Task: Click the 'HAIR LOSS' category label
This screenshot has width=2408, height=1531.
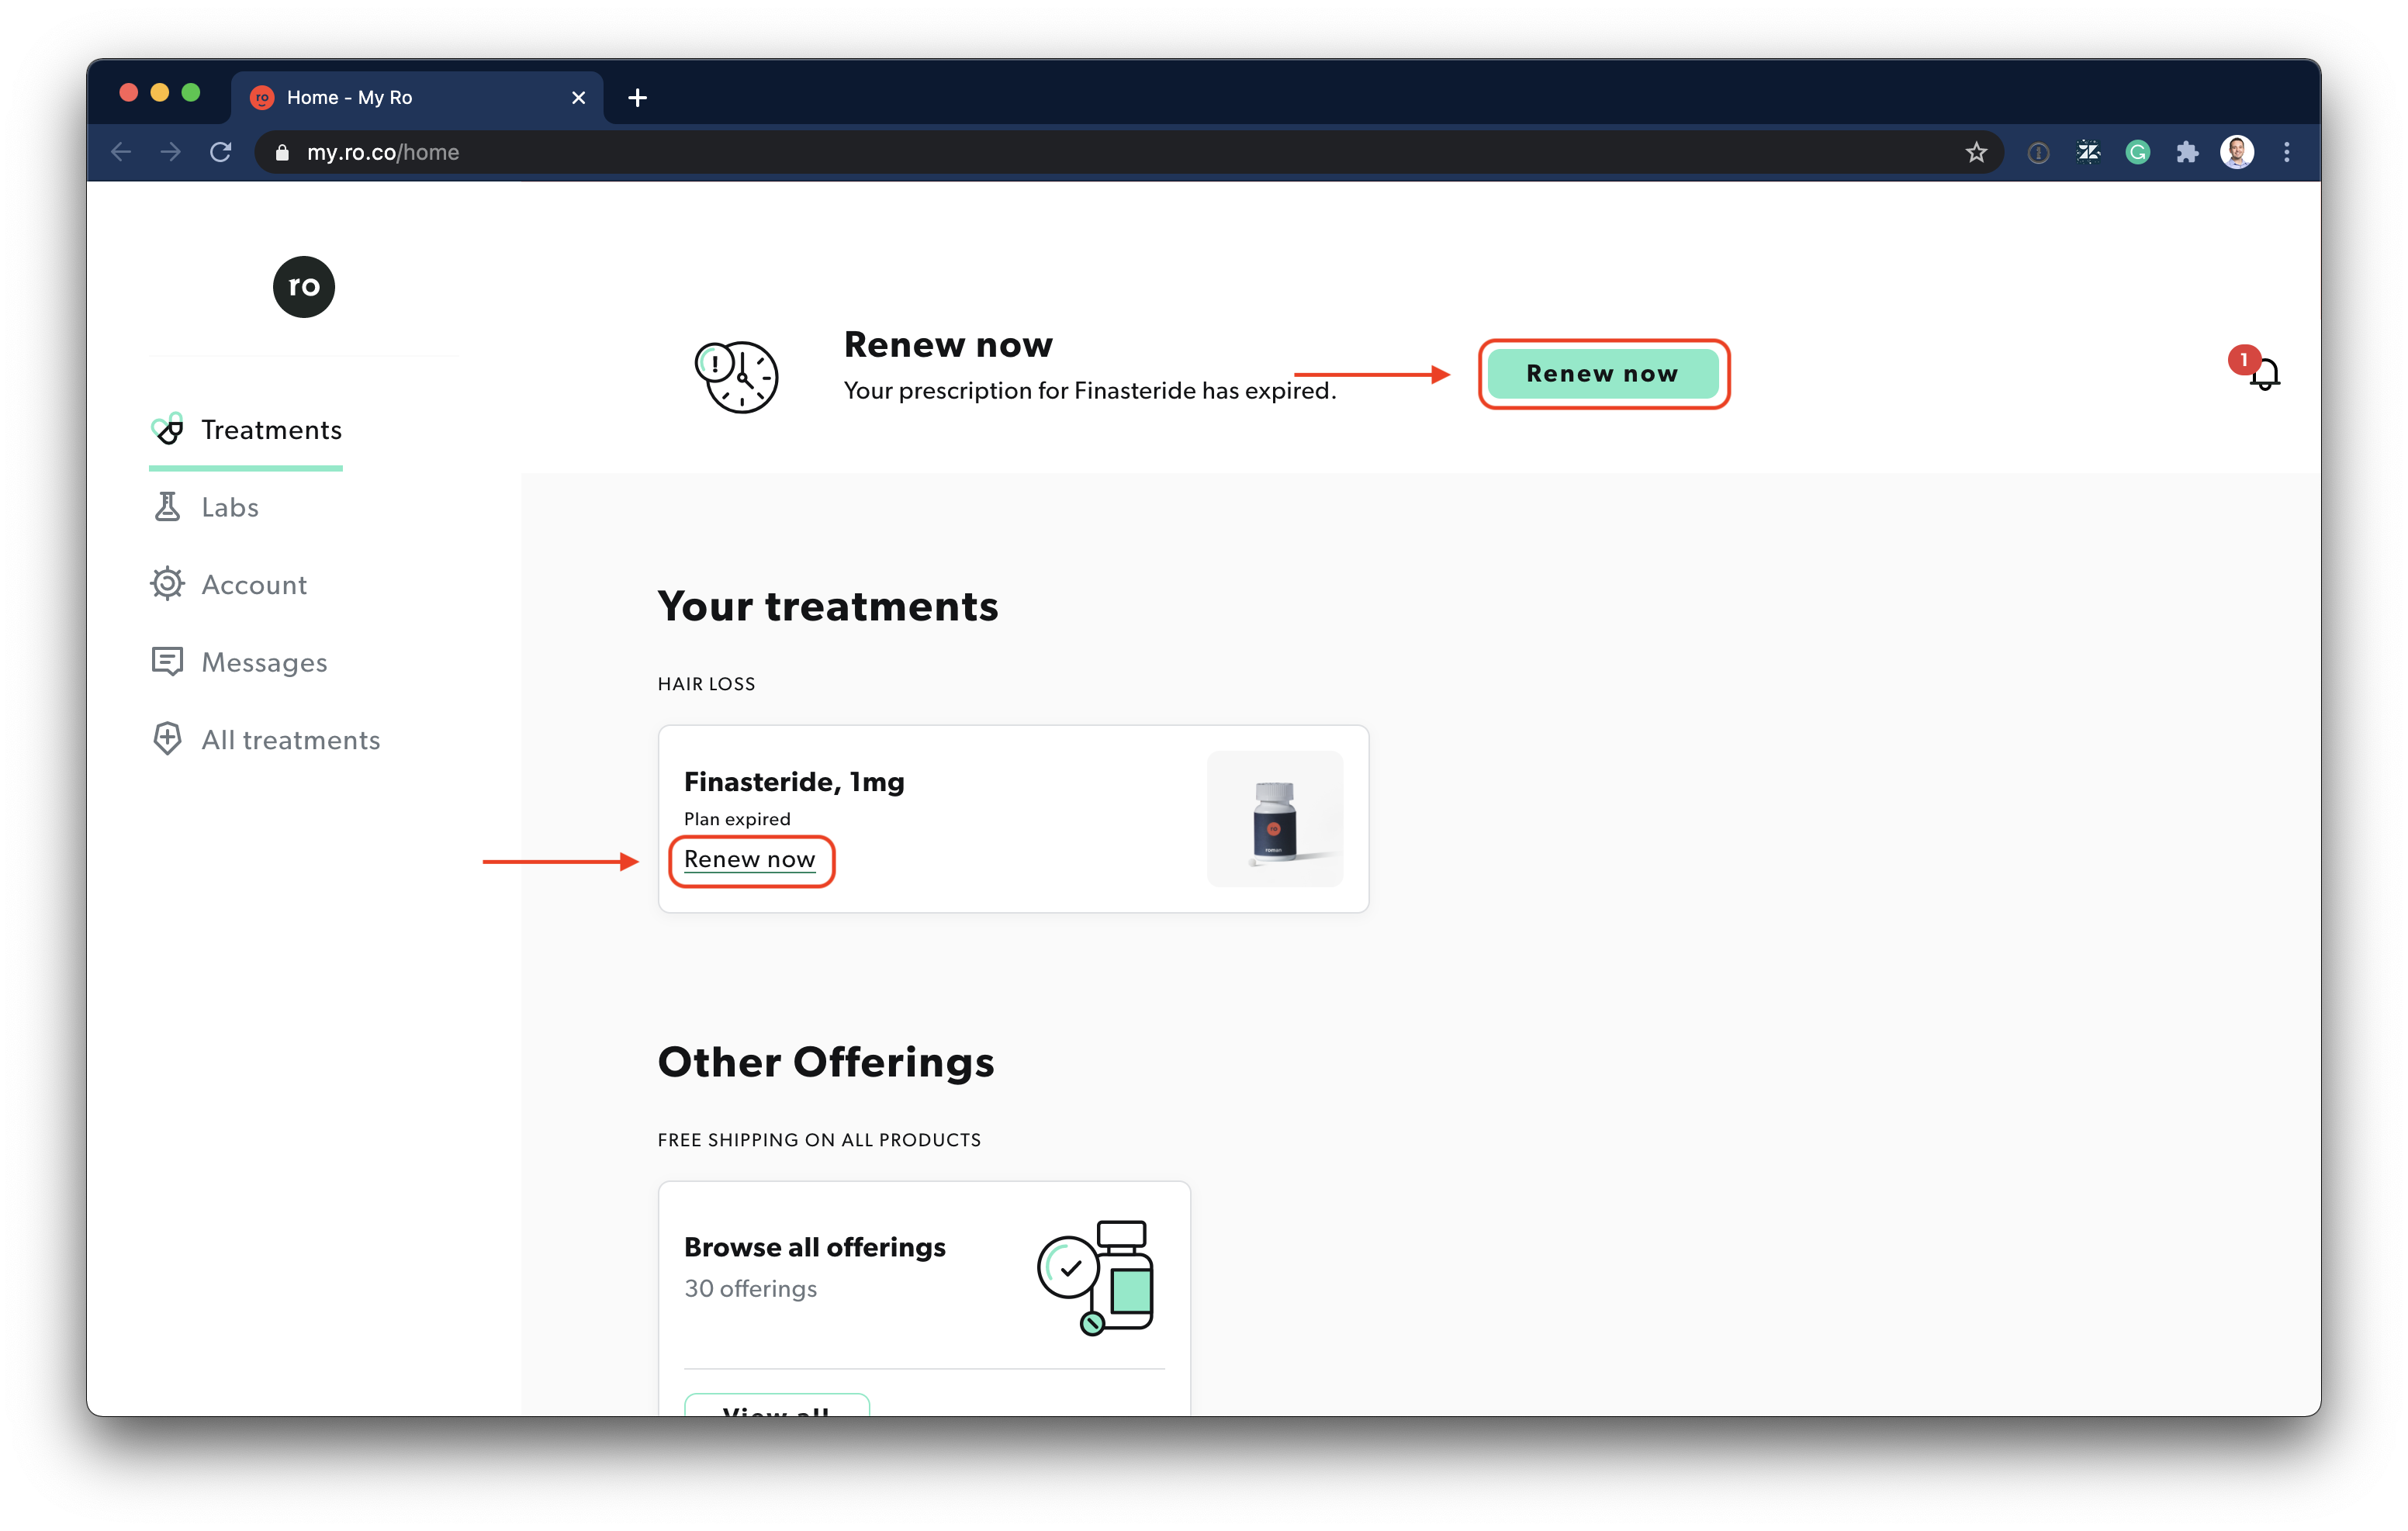Action: click(x=706, y=684)
